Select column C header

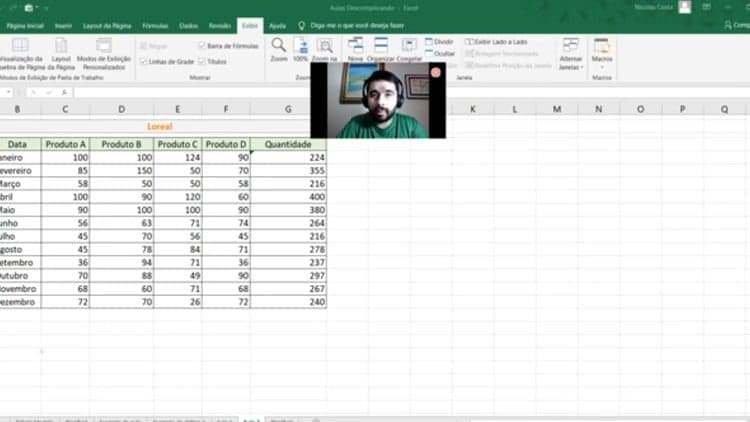click(65, 109)
